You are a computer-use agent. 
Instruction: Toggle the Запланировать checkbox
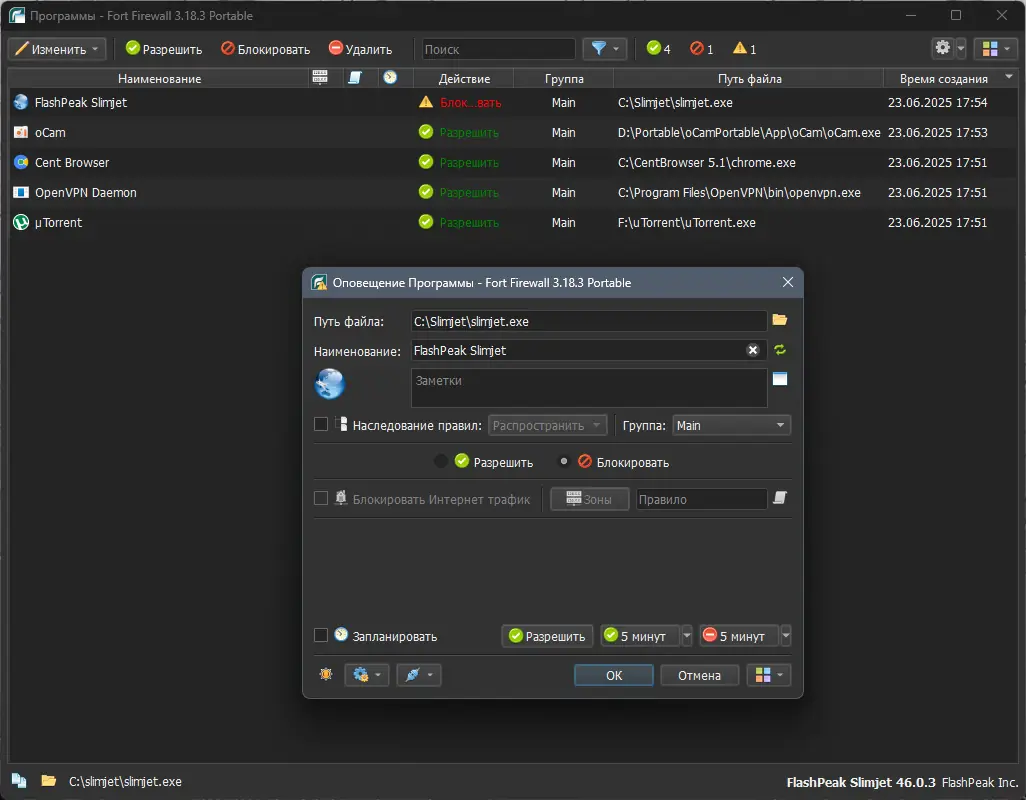321,635
